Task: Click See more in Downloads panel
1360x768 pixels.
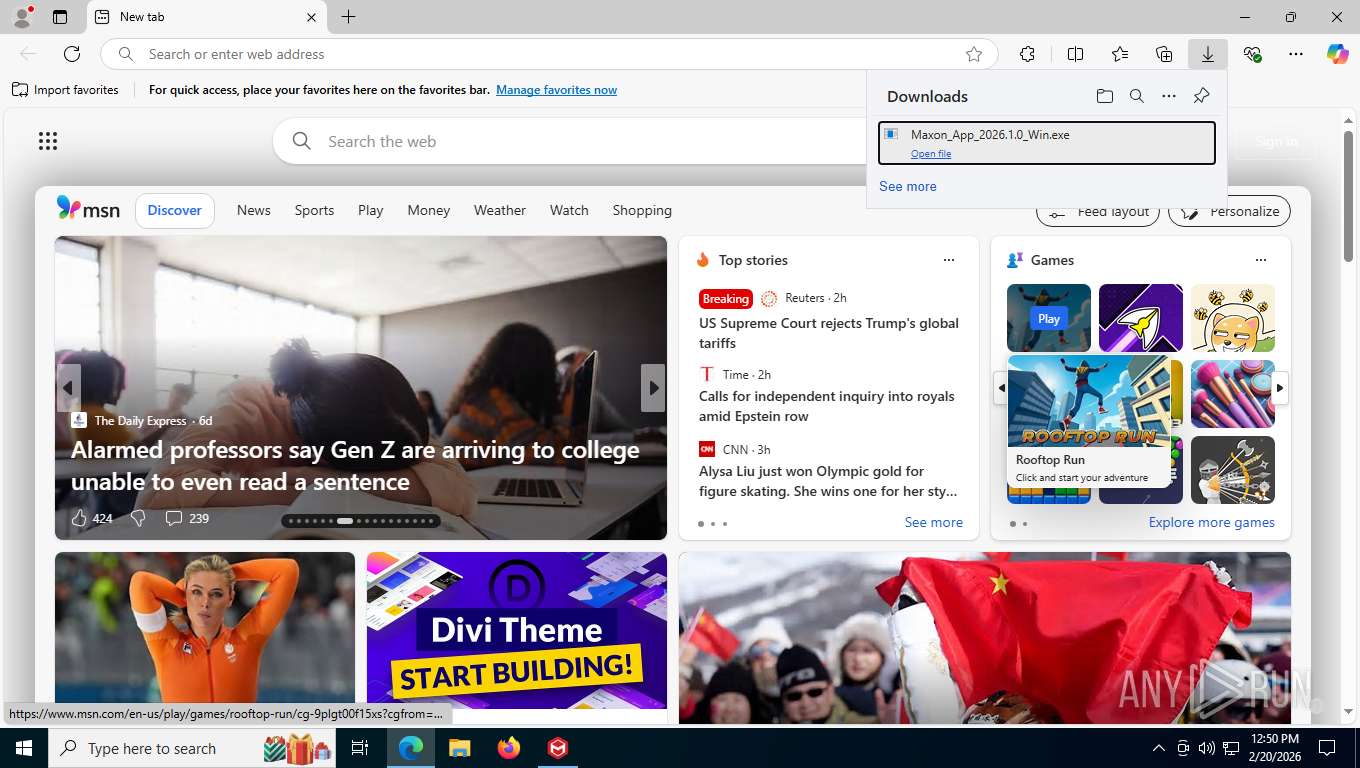Action: 908,186
